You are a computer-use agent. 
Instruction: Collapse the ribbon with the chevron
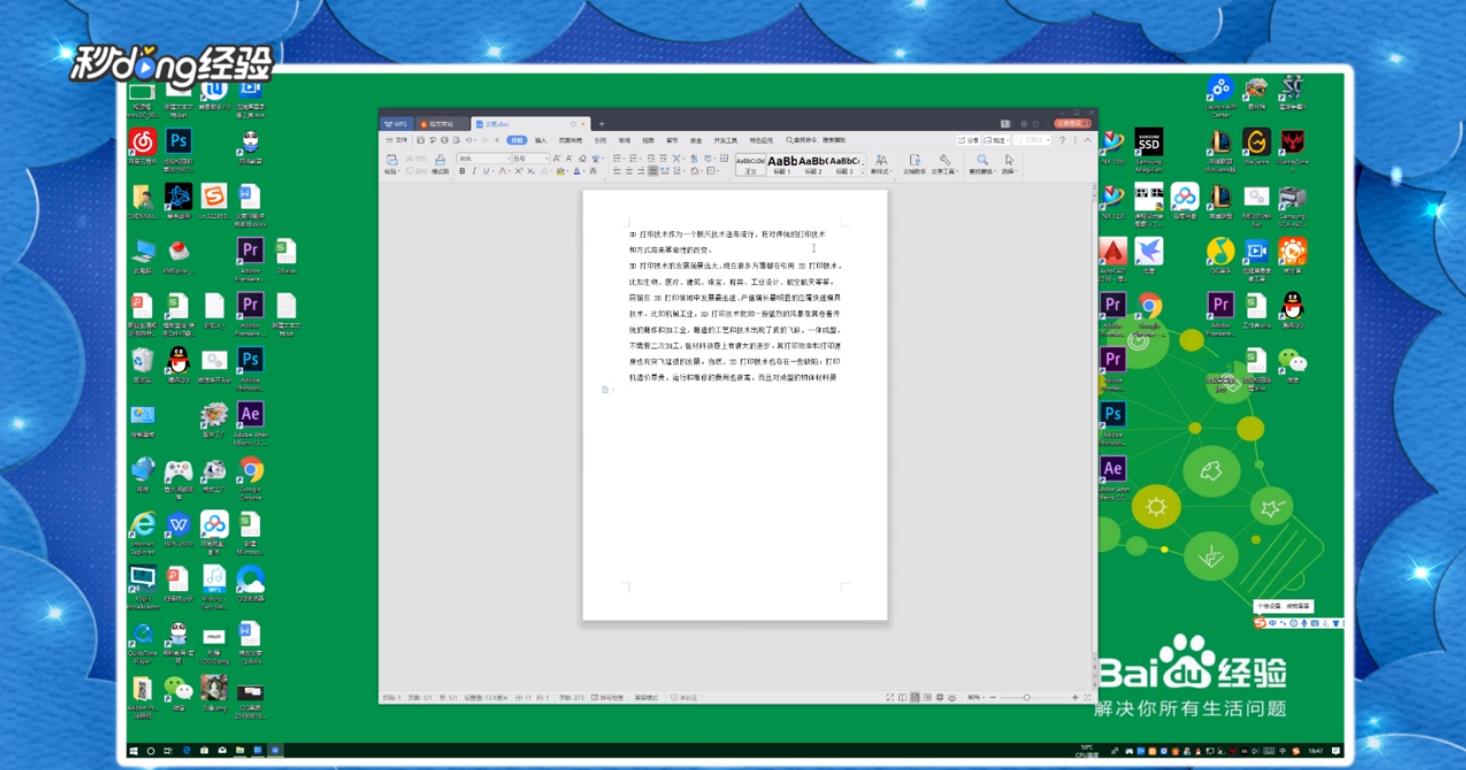point(1087,140)
